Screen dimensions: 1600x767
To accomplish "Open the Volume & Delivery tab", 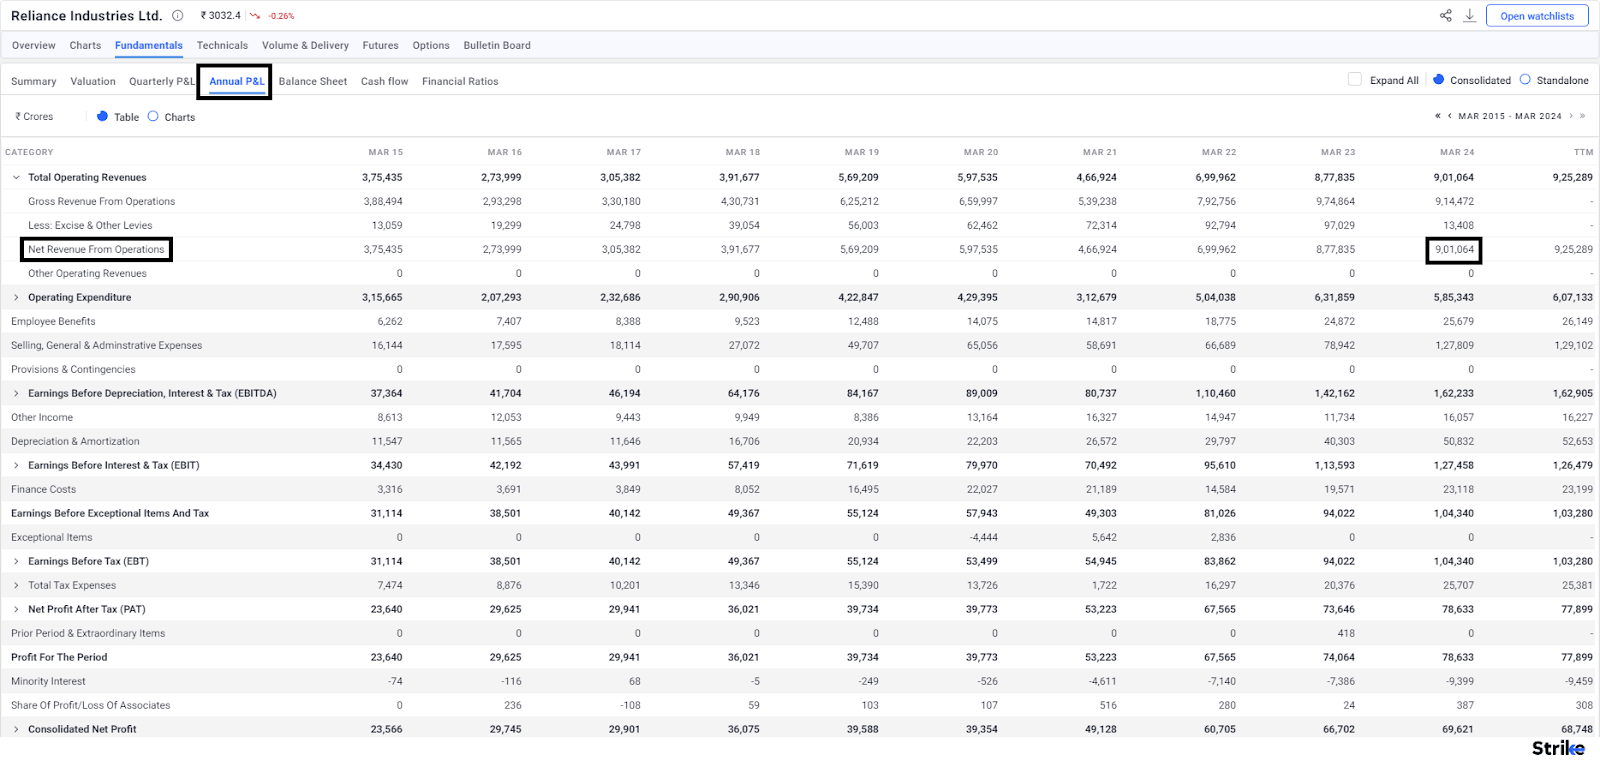I will [x=305, y=45].
